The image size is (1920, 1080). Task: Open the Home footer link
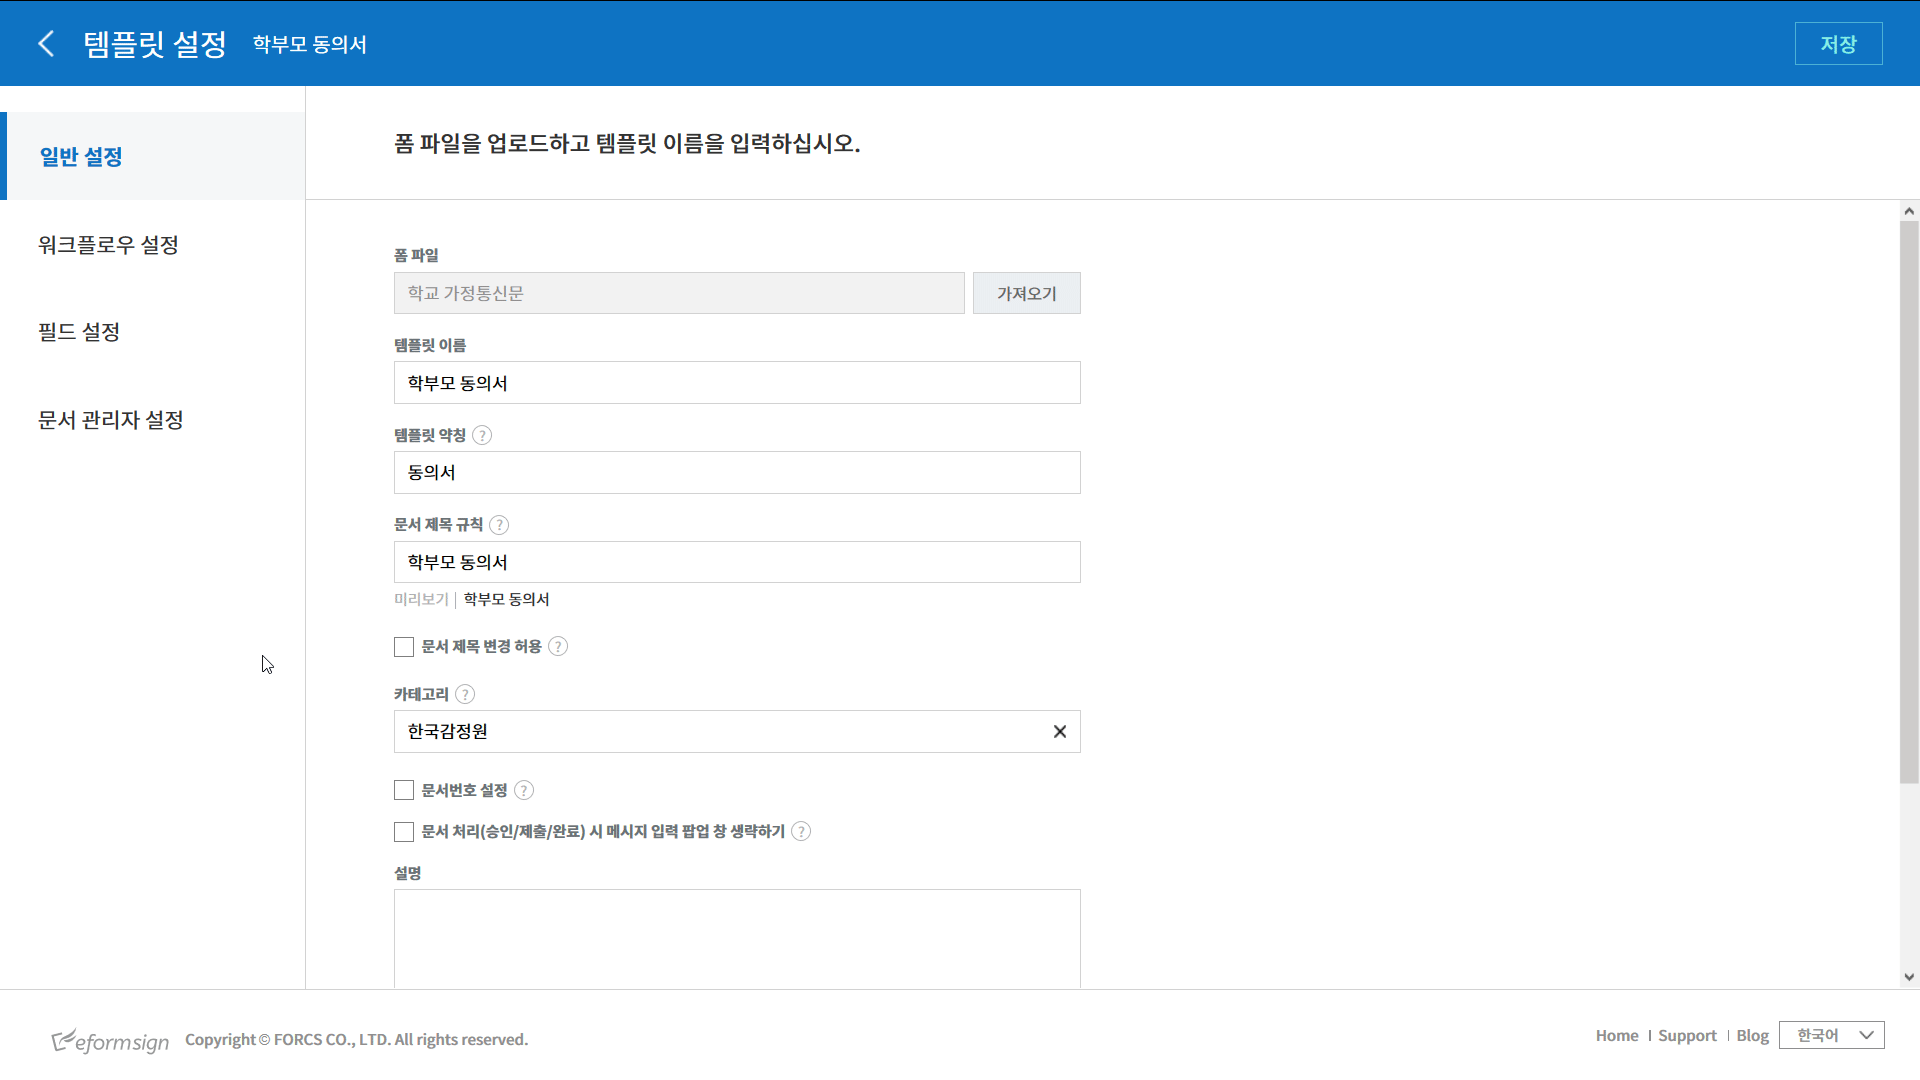tap(1617, 1035)
